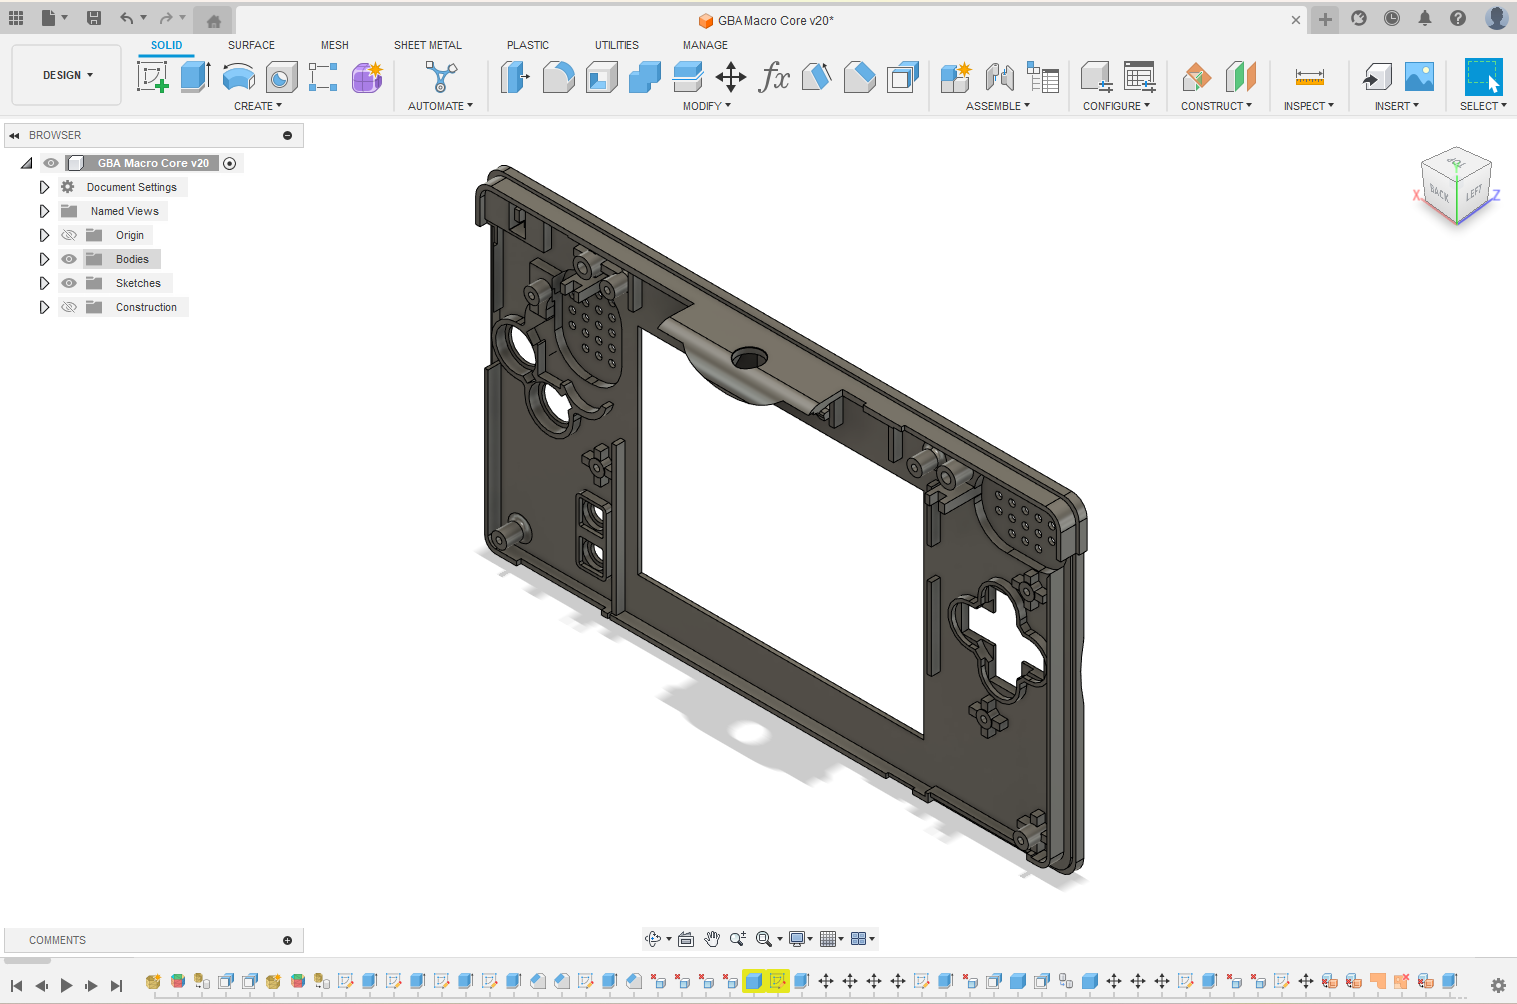This screenshot has height=1004, width=1517.
Task: Switch to the UTILITIES tab
Action: click(617, 45)
